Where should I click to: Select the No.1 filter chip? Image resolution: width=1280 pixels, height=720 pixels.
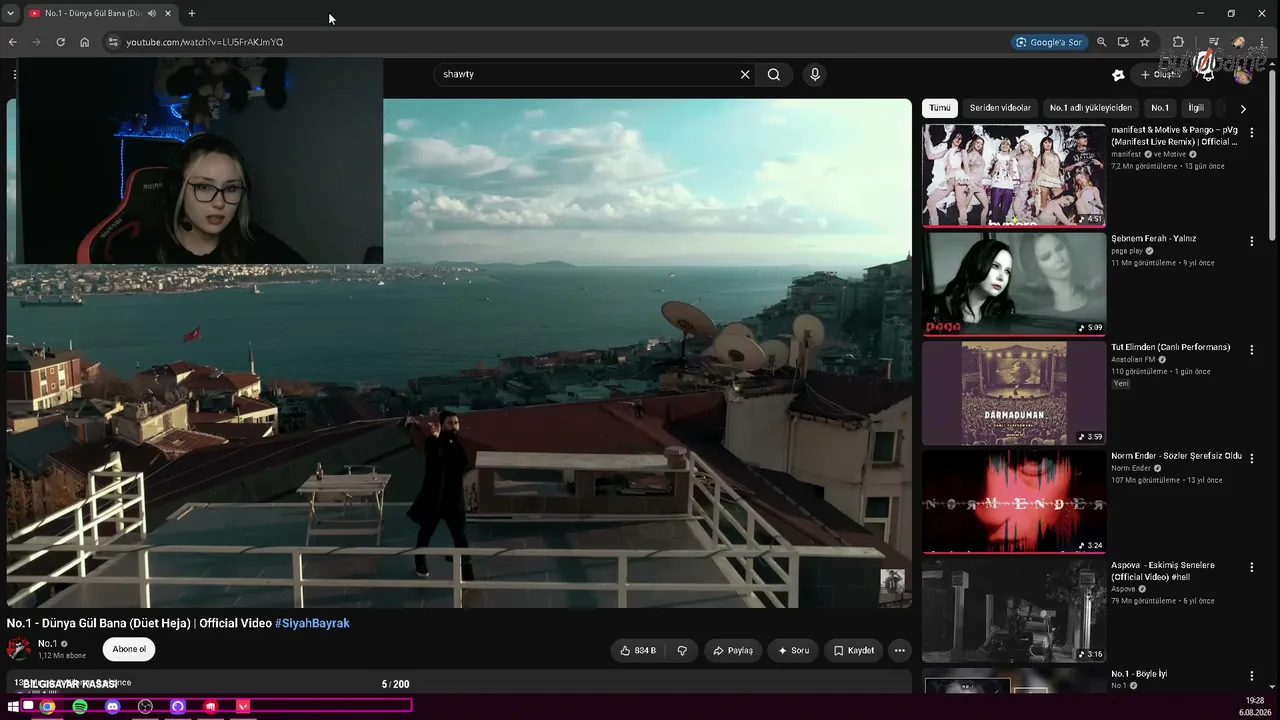click(x=1160, y=108)
